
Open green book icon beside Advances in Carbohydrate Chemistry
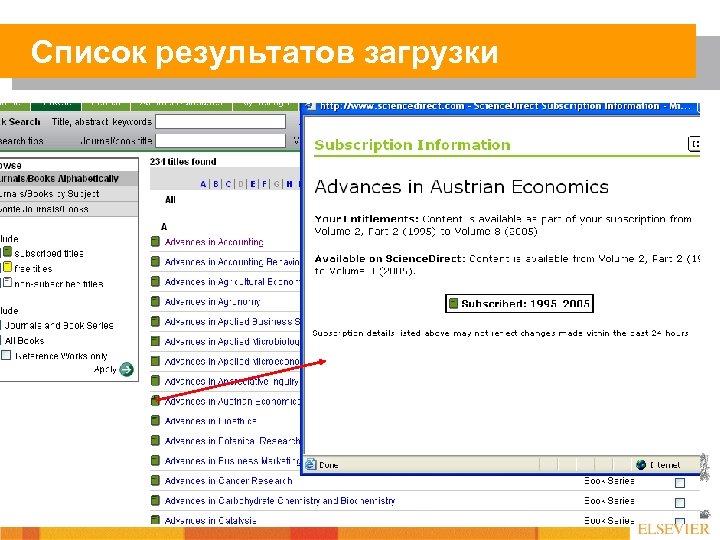coord(155,500)
